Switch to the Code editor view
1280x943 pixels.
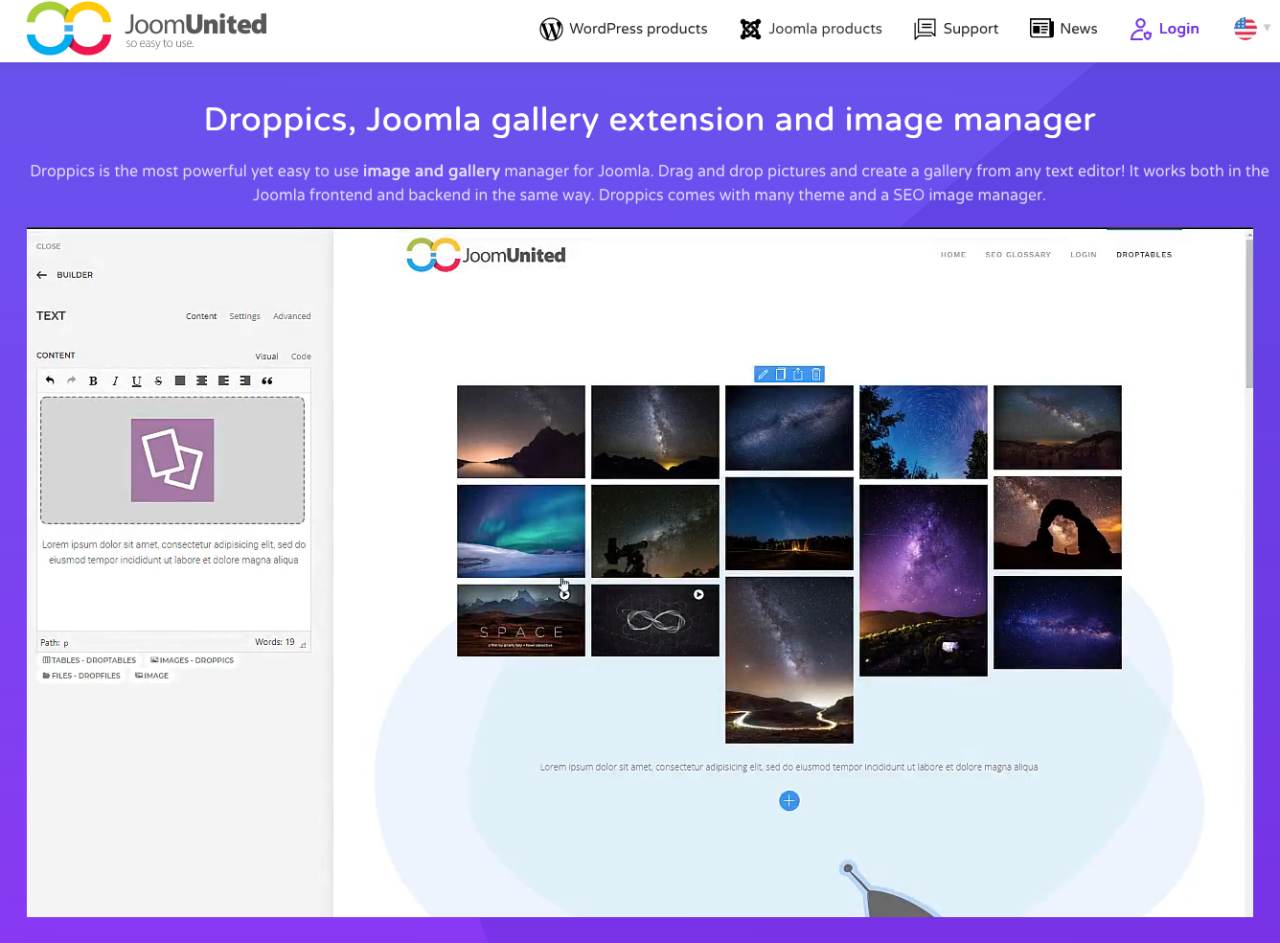coord(301,356)
